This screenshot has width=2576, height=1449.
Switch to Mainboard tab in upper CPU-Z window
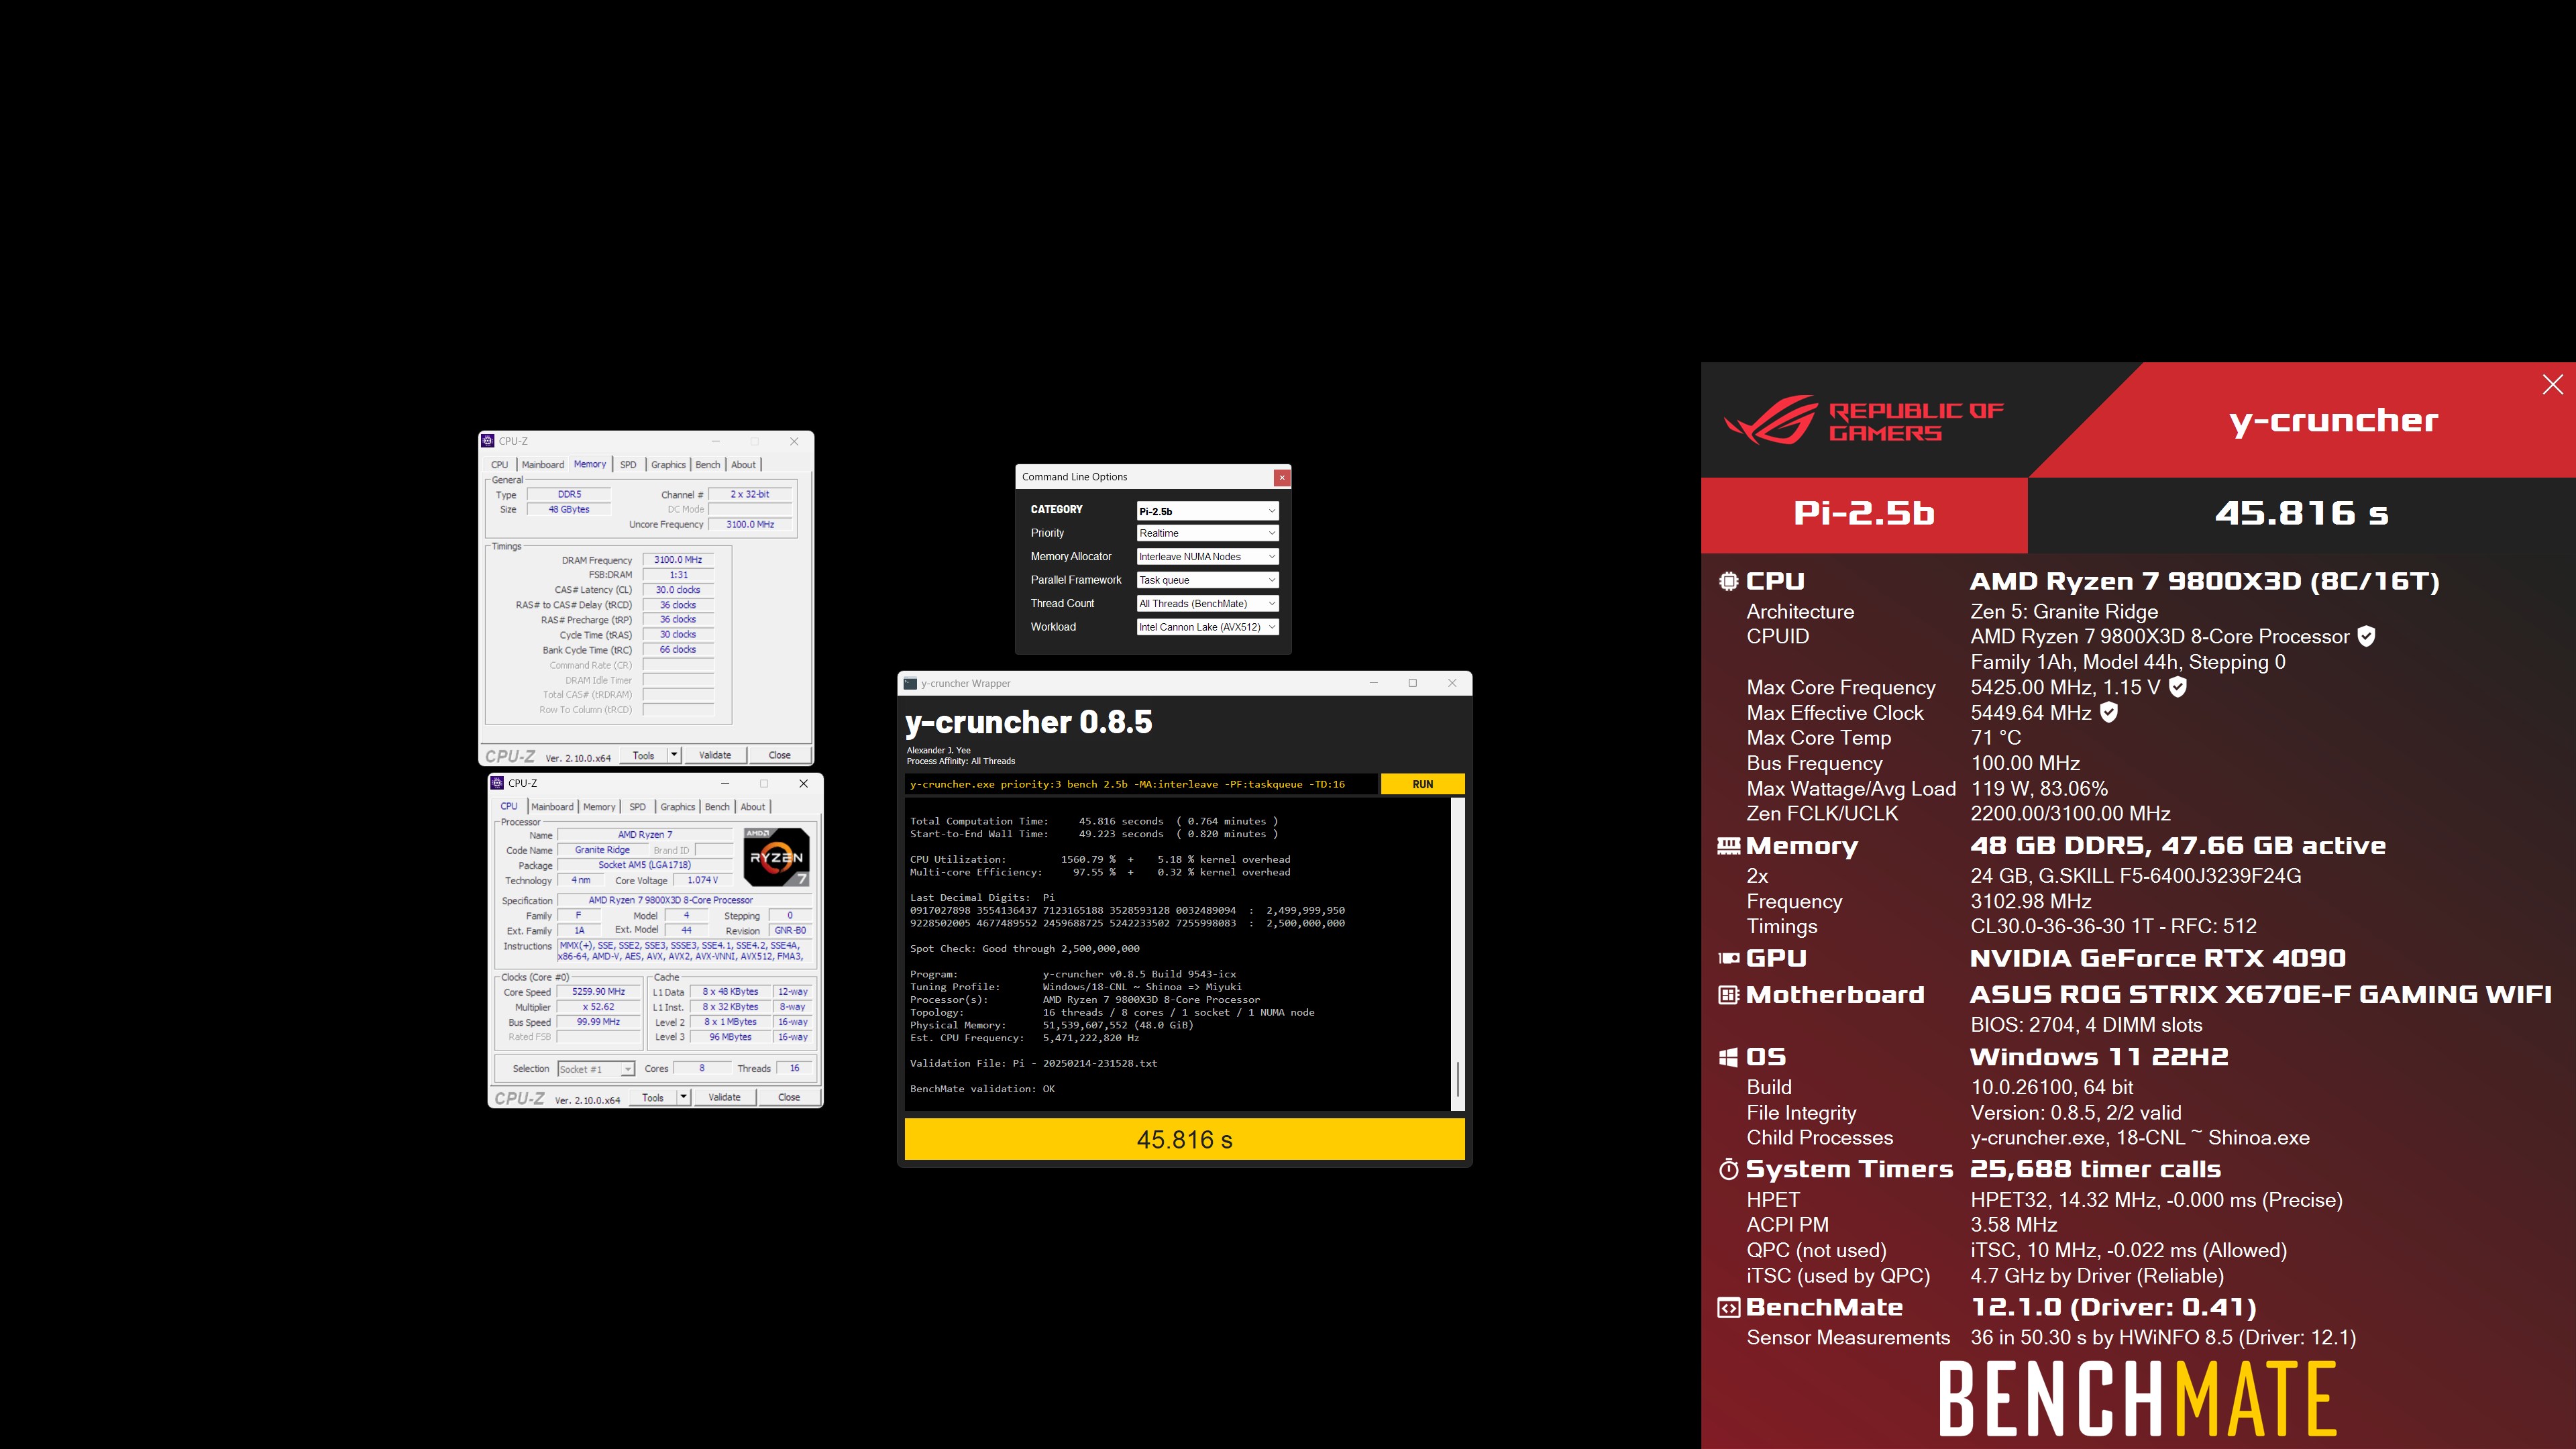tap(543, 465)
